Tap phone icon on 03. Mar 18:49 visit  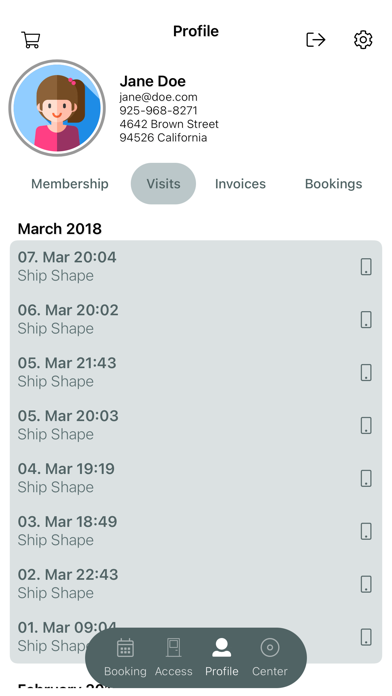366,531
